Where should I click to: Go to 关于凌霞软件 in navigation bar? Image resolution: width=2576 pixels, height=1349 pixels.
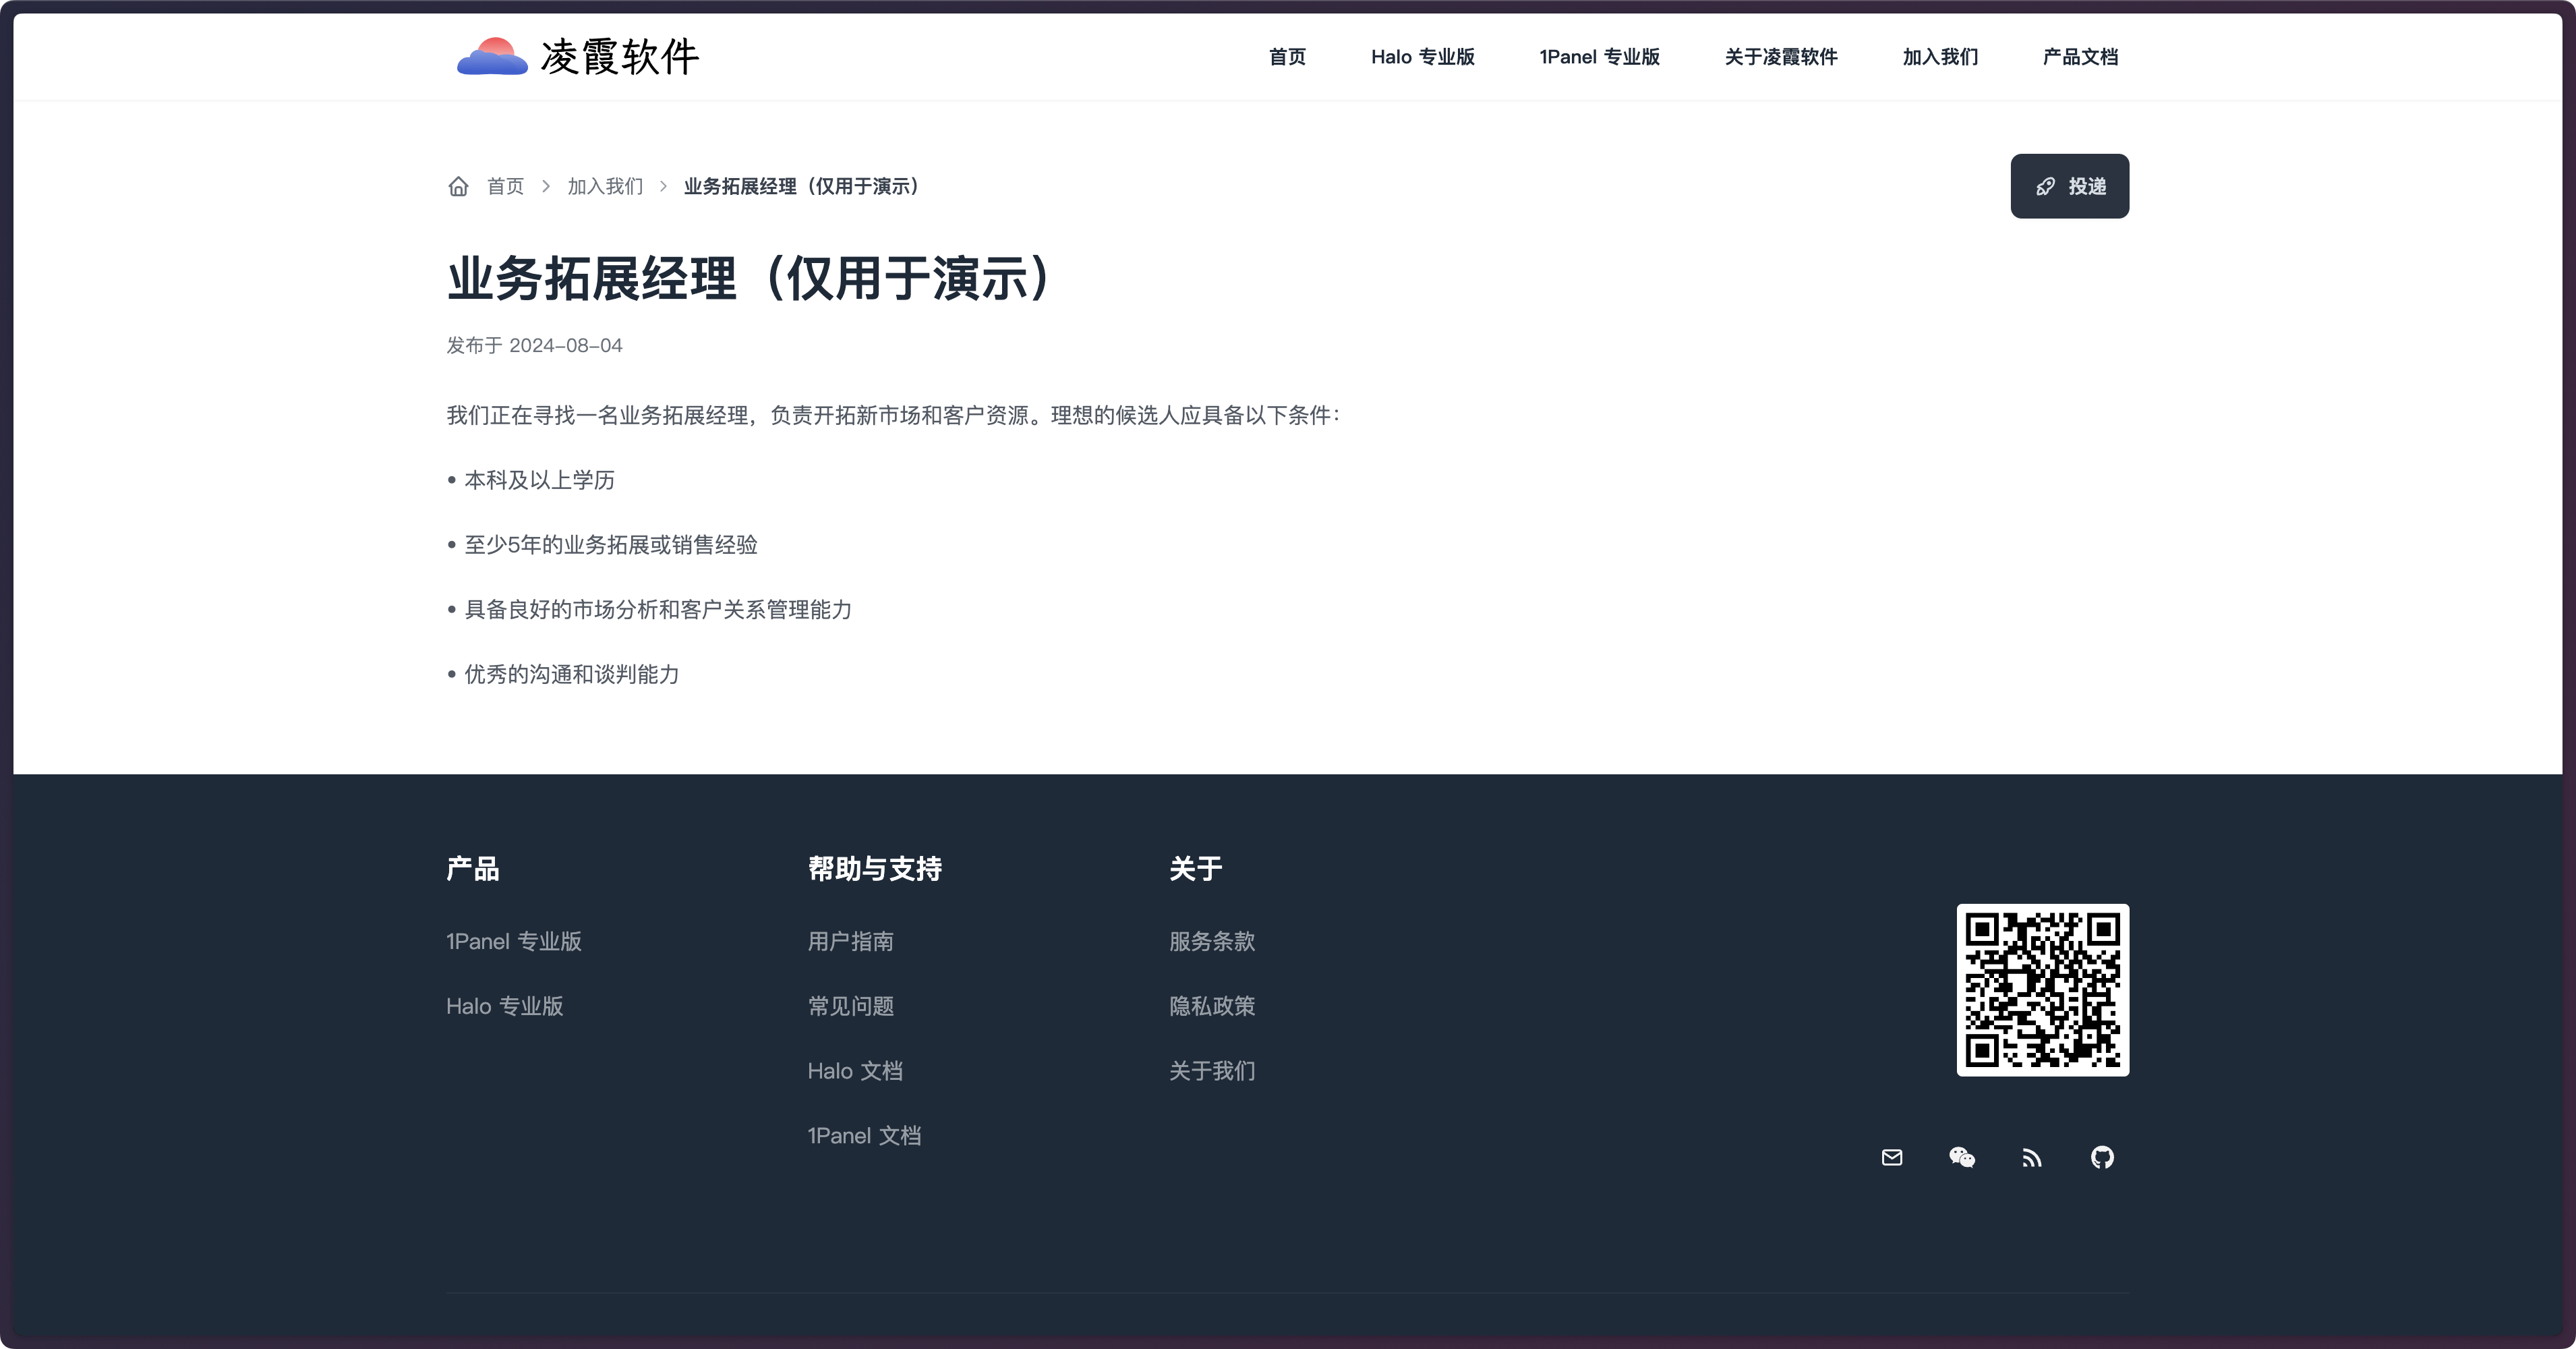pyautogui.click(x=1780, y=57)
